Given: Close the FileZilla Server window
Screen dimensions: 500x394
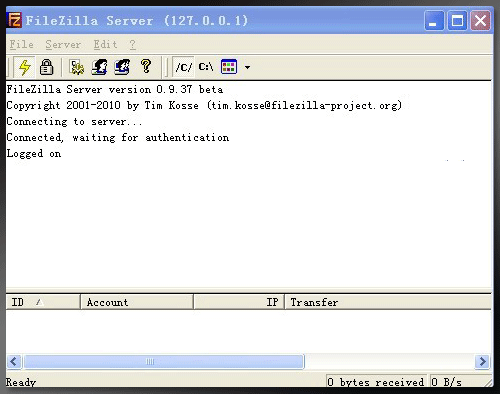Looking at the screenshot, I should (480, 21).
